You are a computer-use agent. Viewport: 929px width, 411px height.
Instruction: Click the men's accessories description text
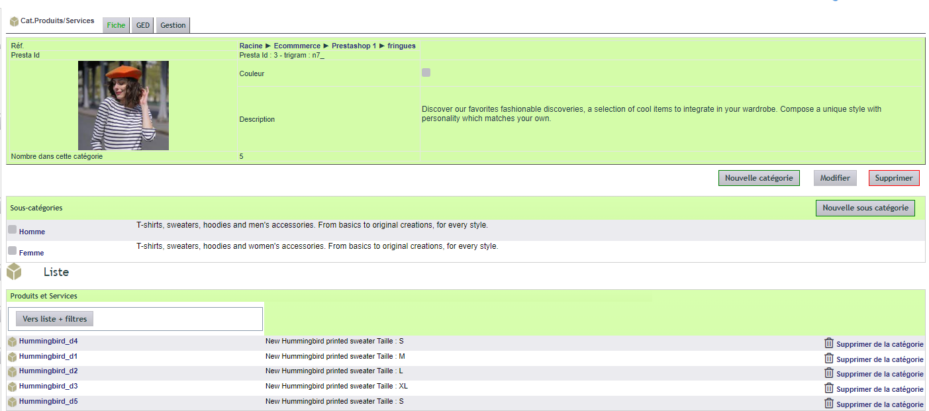point(312,226)
